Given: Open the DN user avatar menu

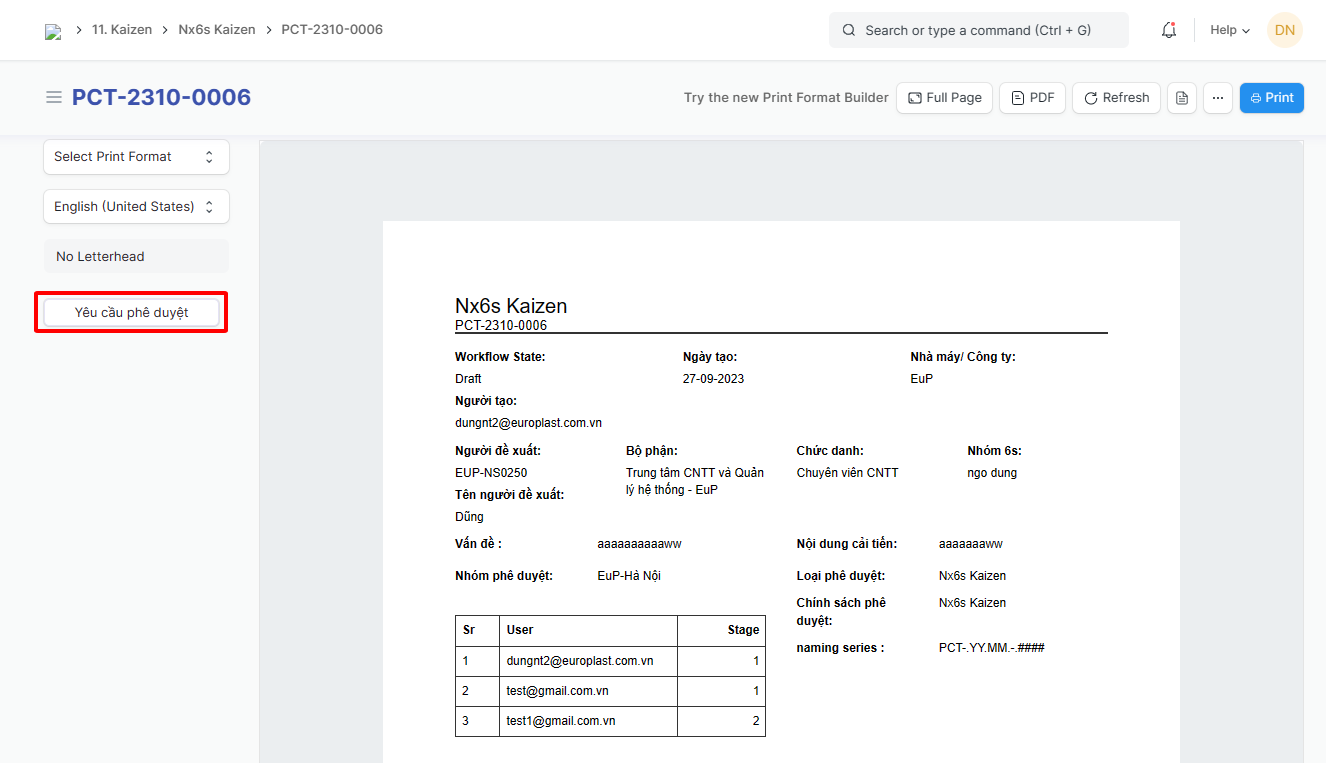Looking at the screenshot, I should pos(1284,30).
